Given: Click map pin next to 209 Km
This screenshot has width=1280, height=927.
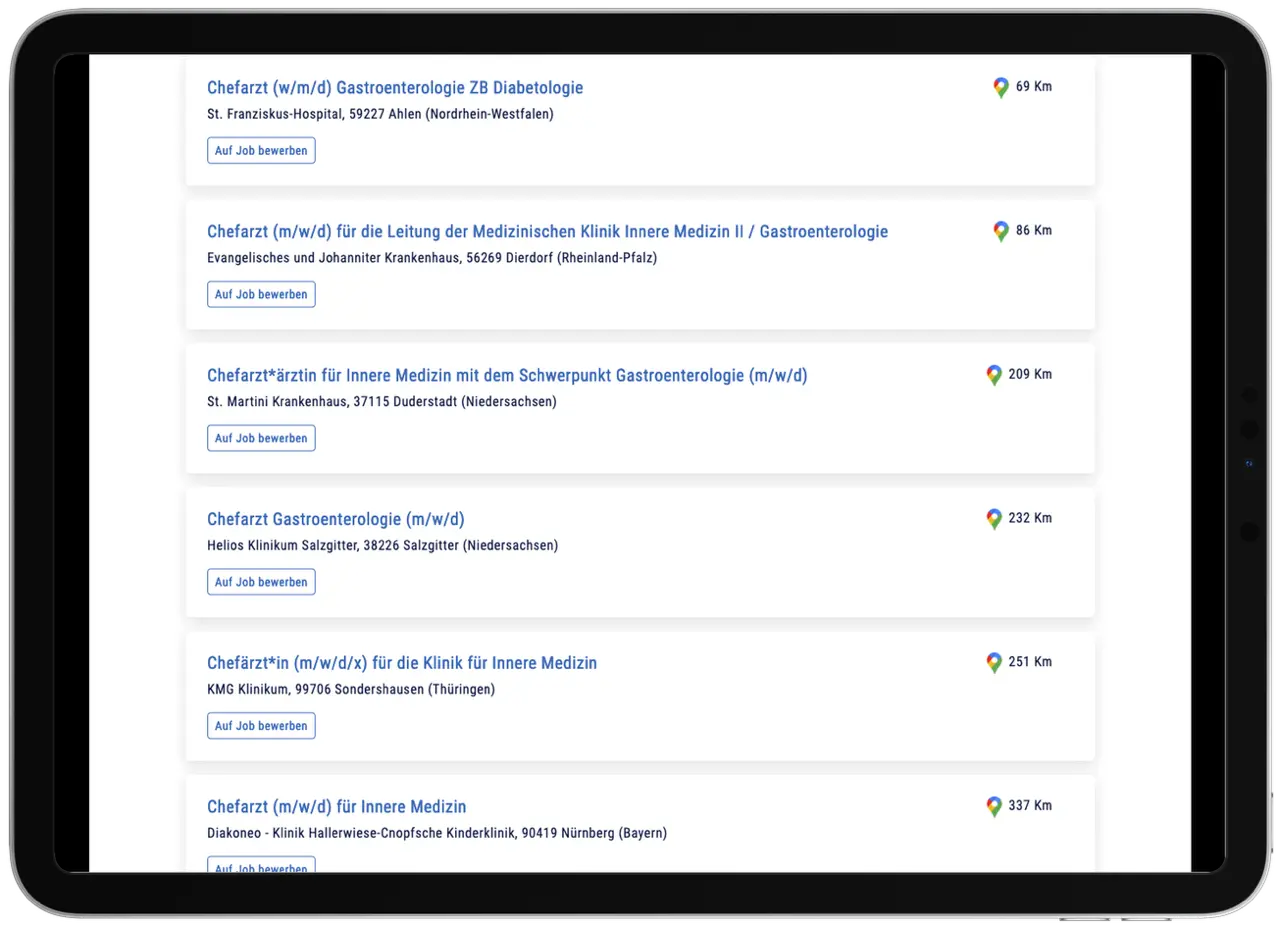Looking at the screenshot, I should [994, 376].
